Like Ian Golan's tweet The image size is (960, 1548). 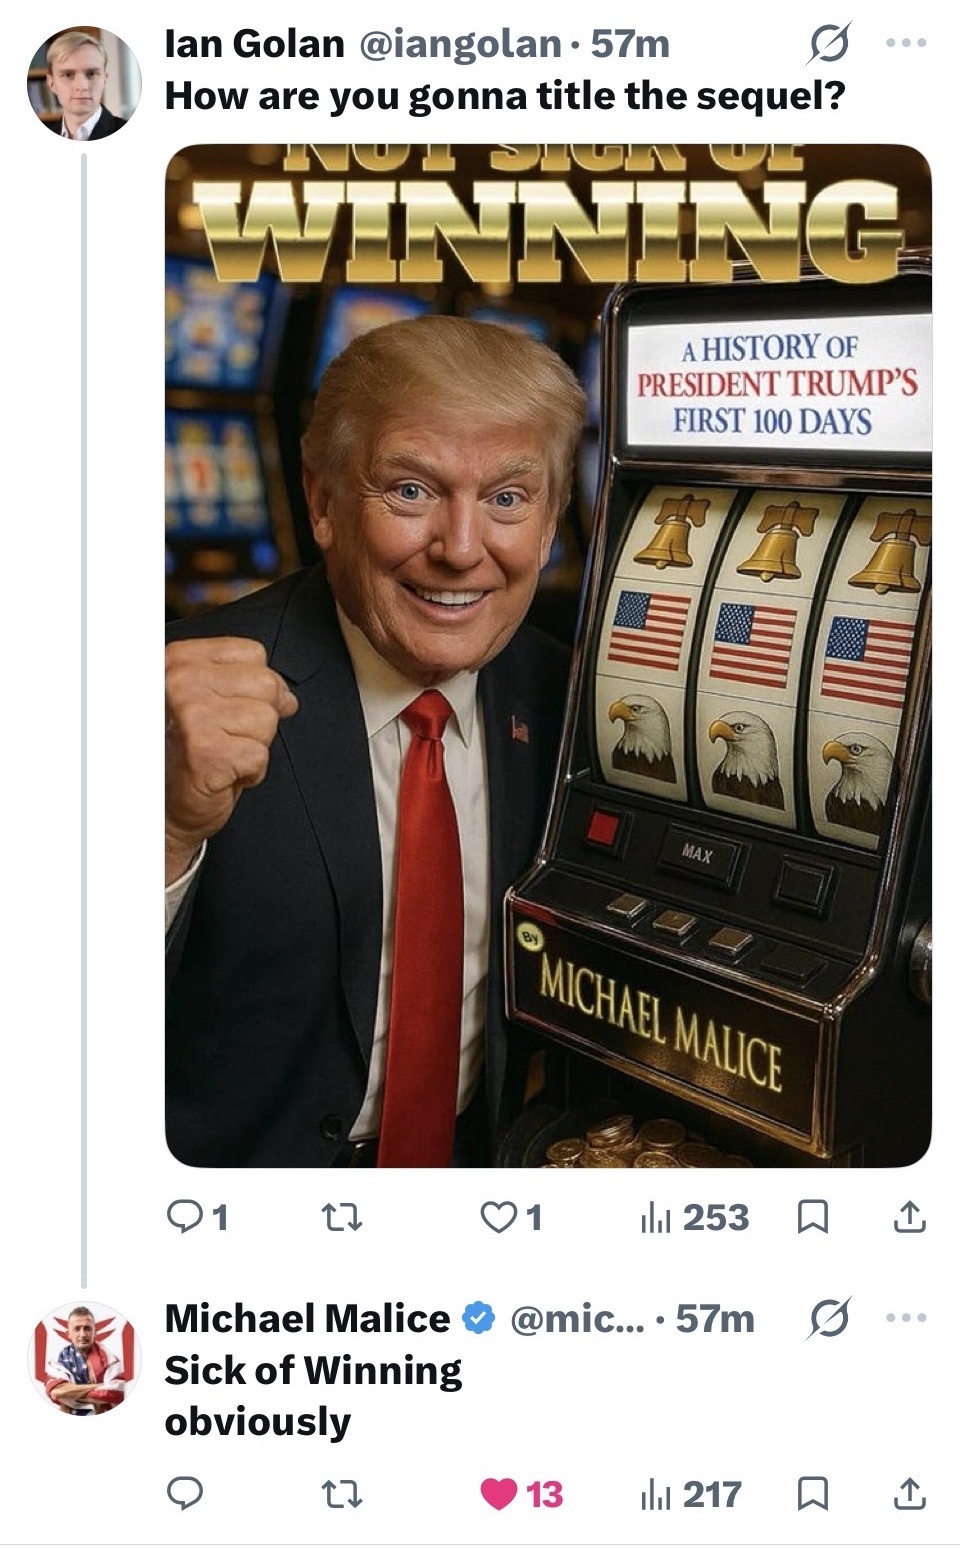coord(497,1217)
